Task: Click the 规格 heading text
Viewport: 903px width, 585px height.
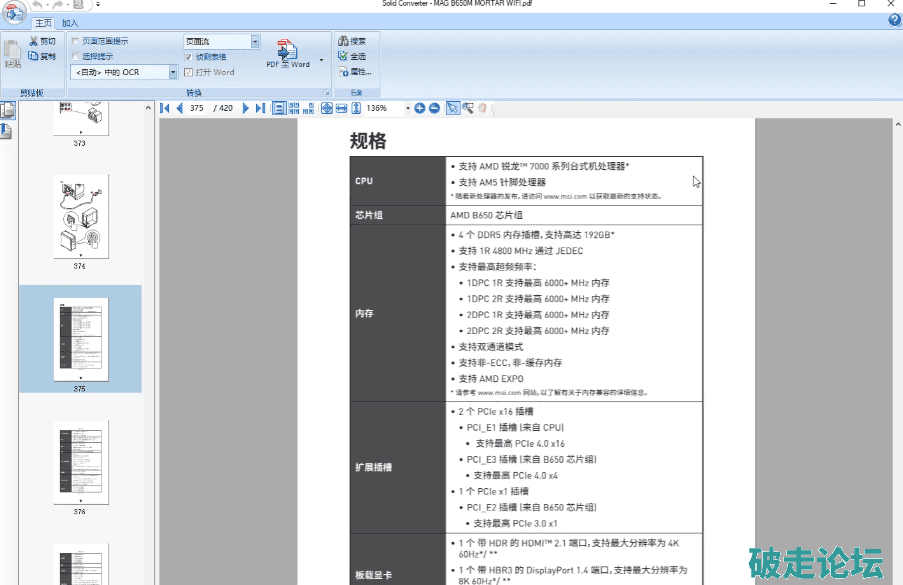Action: pos(368,140)
